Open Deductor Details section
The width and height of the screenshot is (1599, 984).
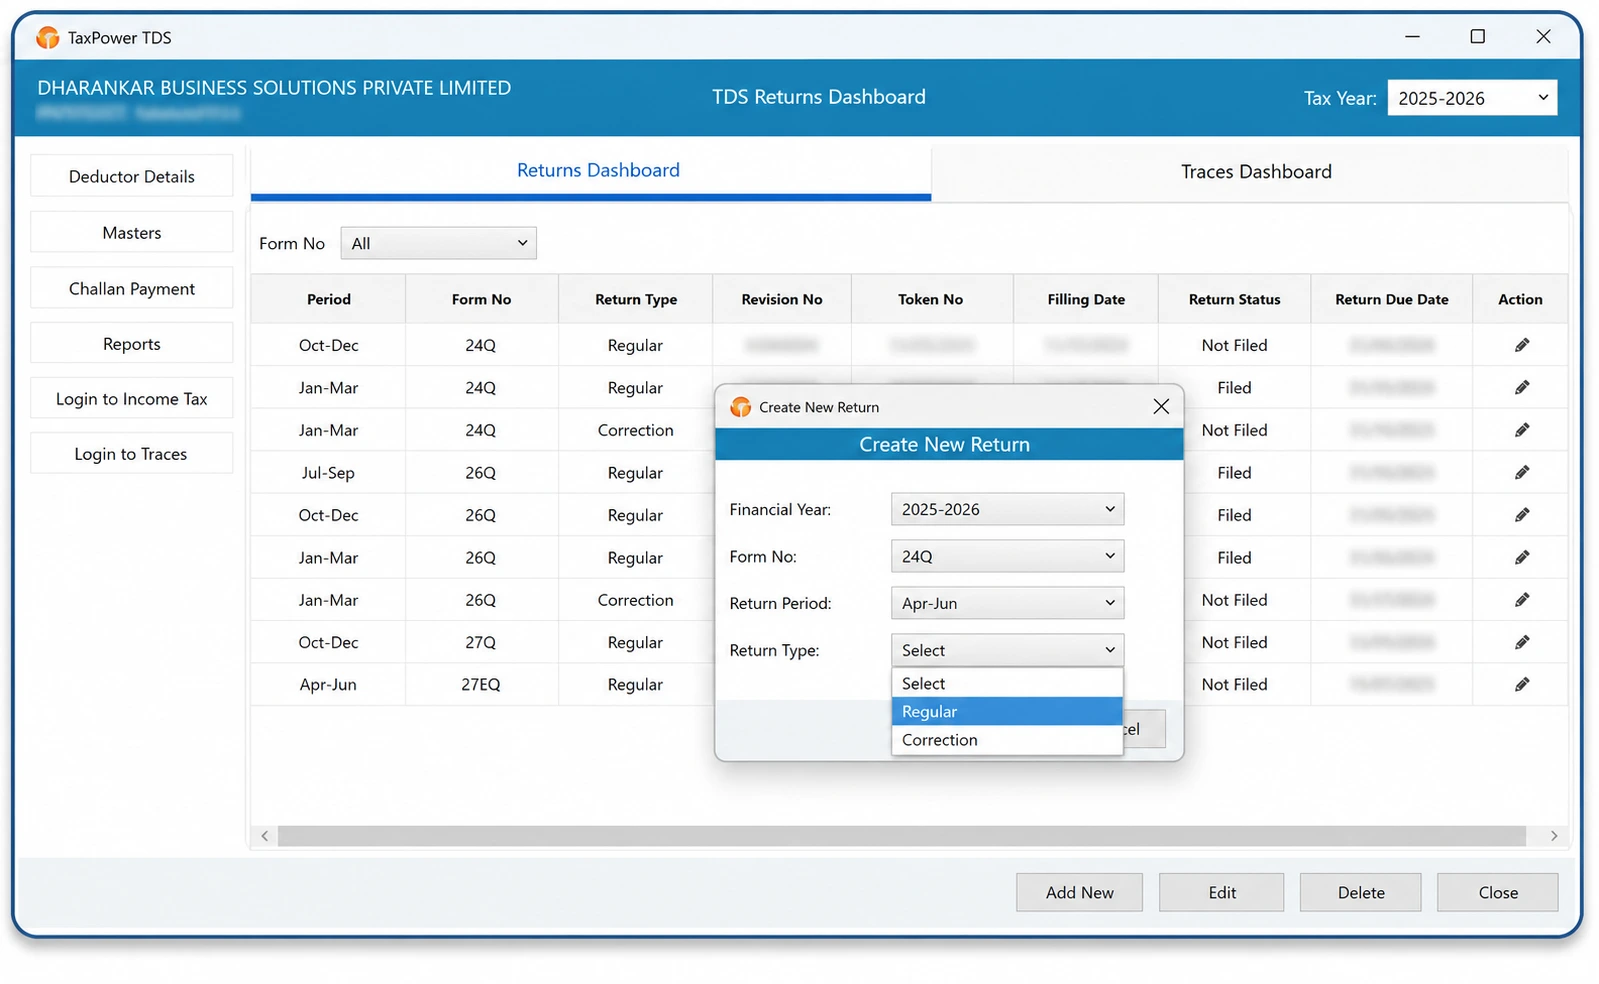132,176
